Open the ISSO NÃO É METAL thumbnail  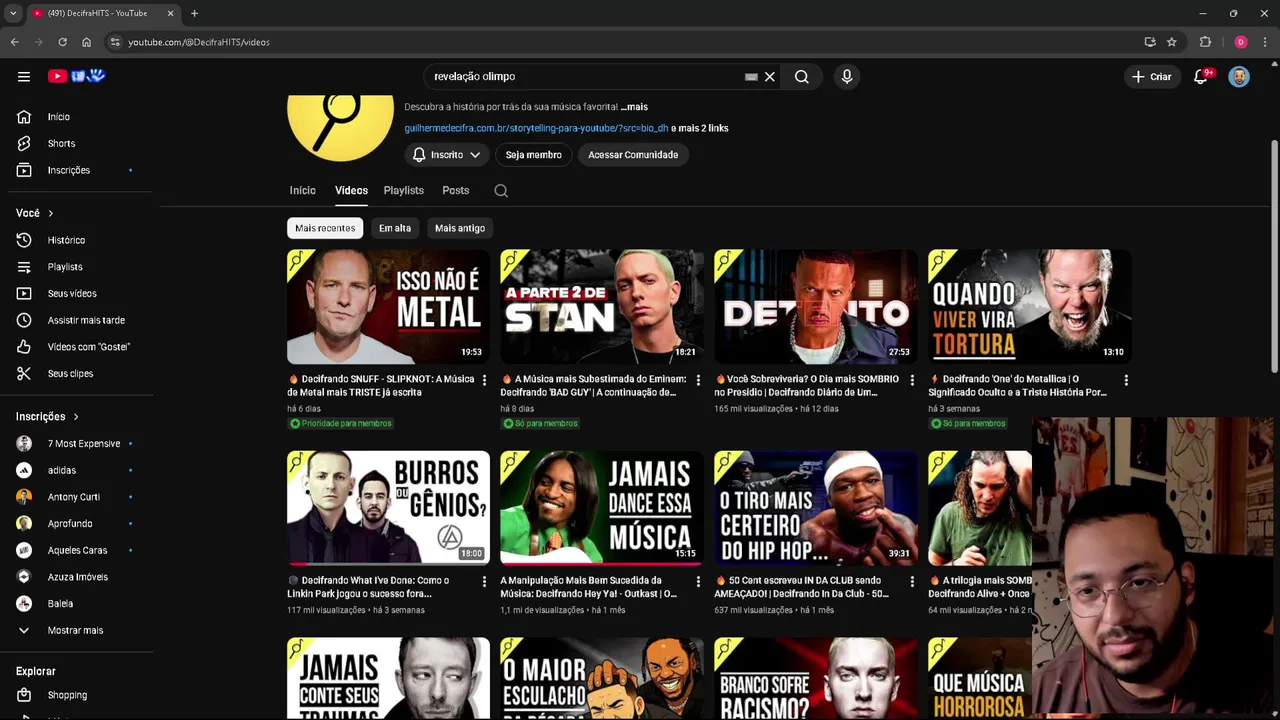[x=388, y=307]
